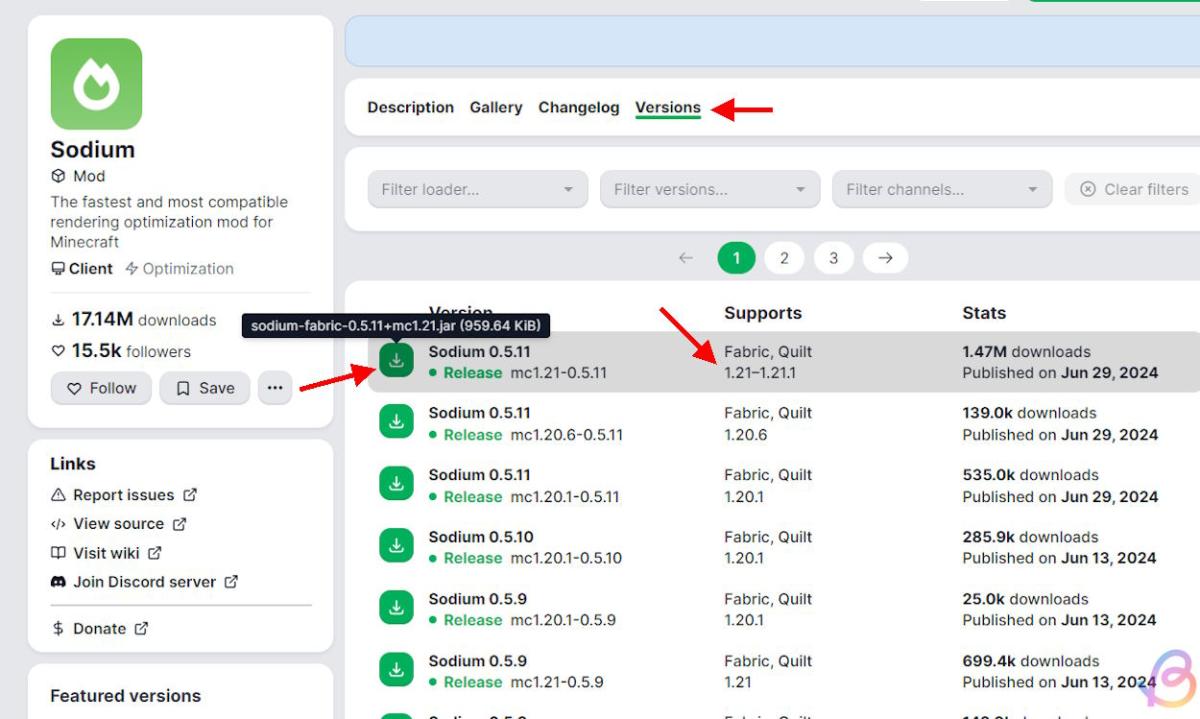Open the Join Discord server link

(144, 581)
